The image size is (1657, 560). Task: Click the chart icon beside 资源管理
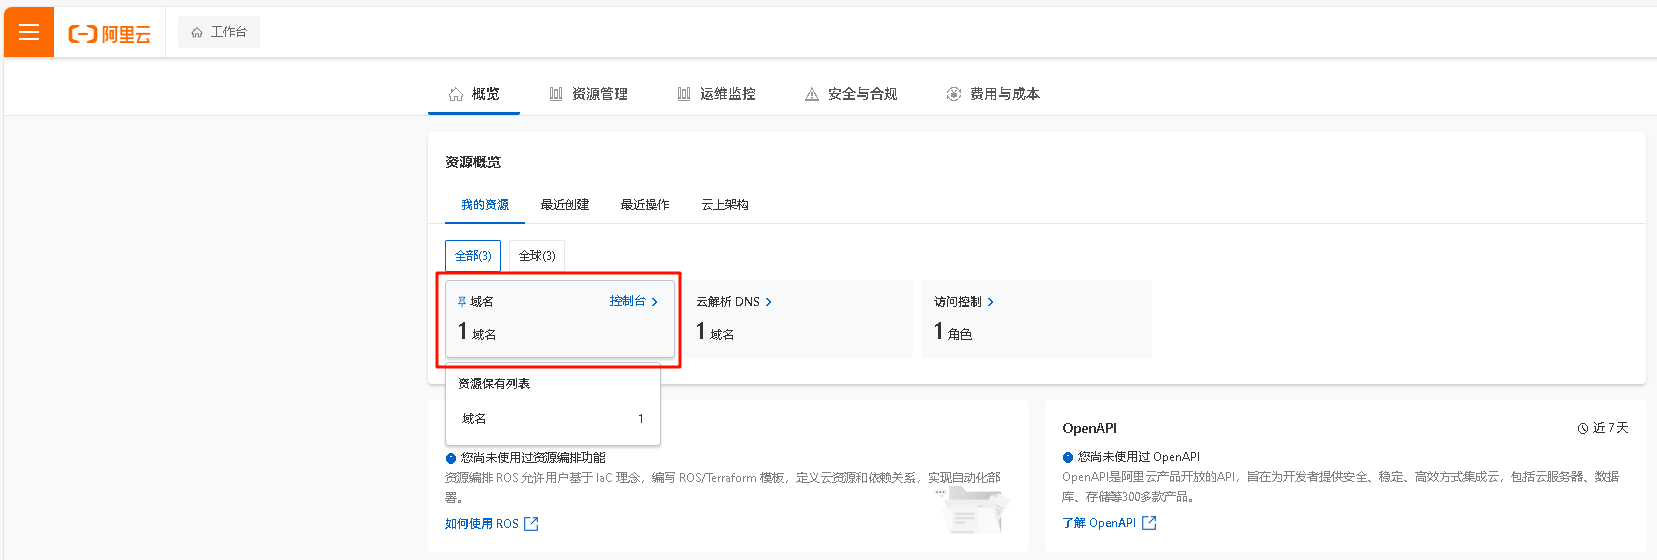556,94
